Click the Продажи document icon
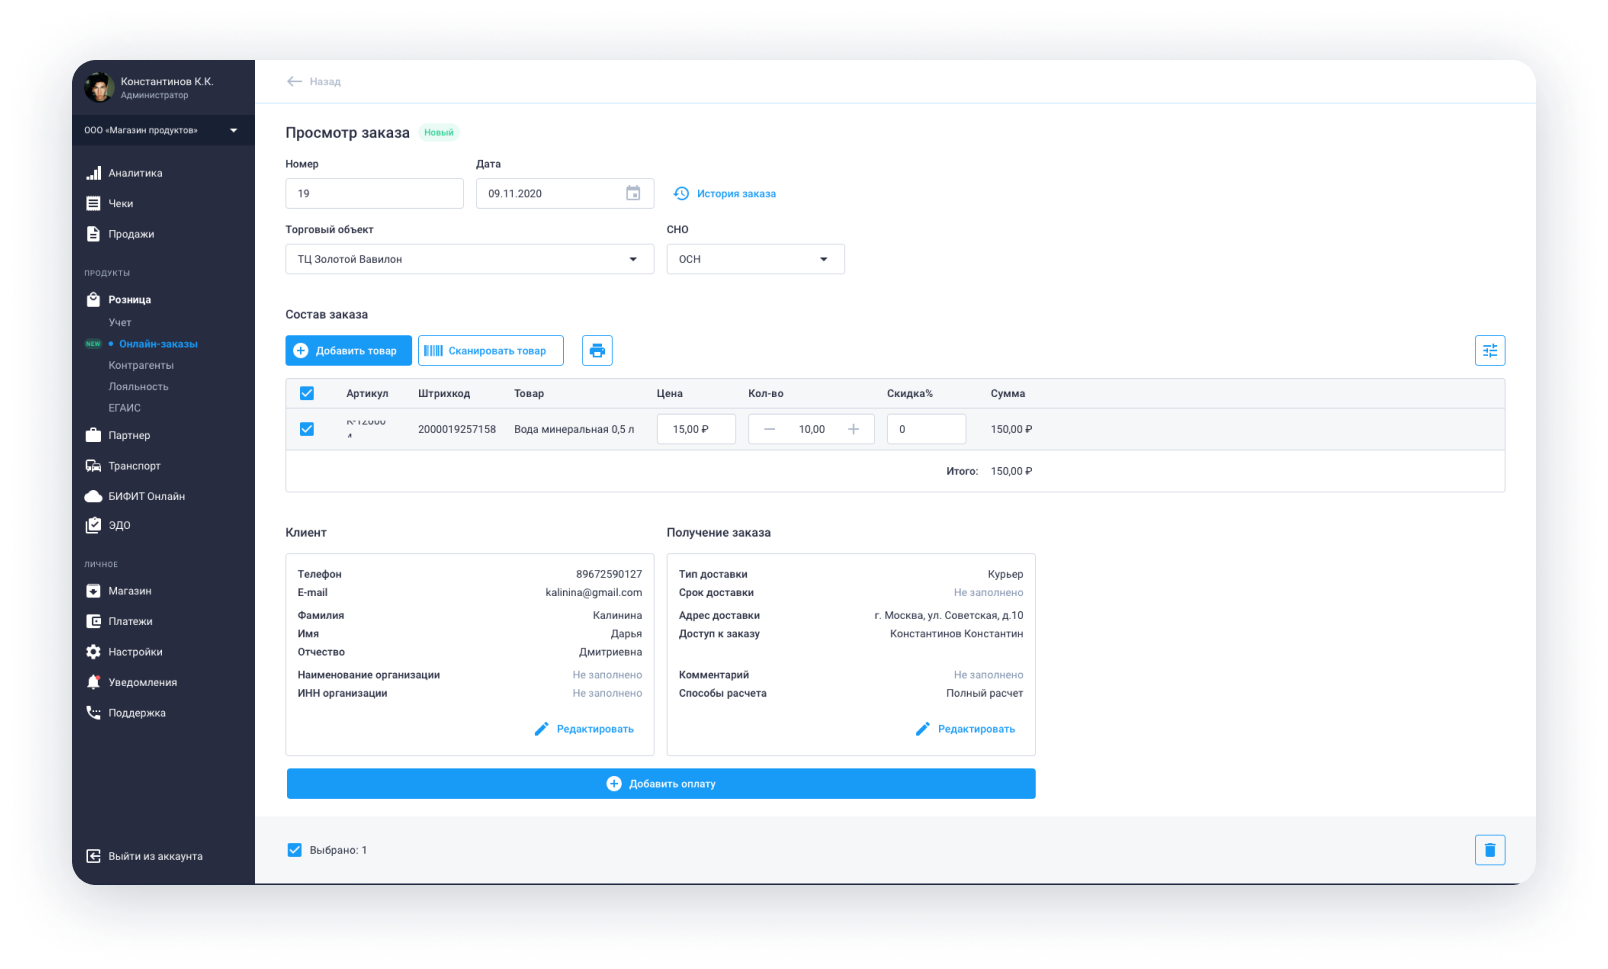Screen dimensions: 1608x969 93,234
